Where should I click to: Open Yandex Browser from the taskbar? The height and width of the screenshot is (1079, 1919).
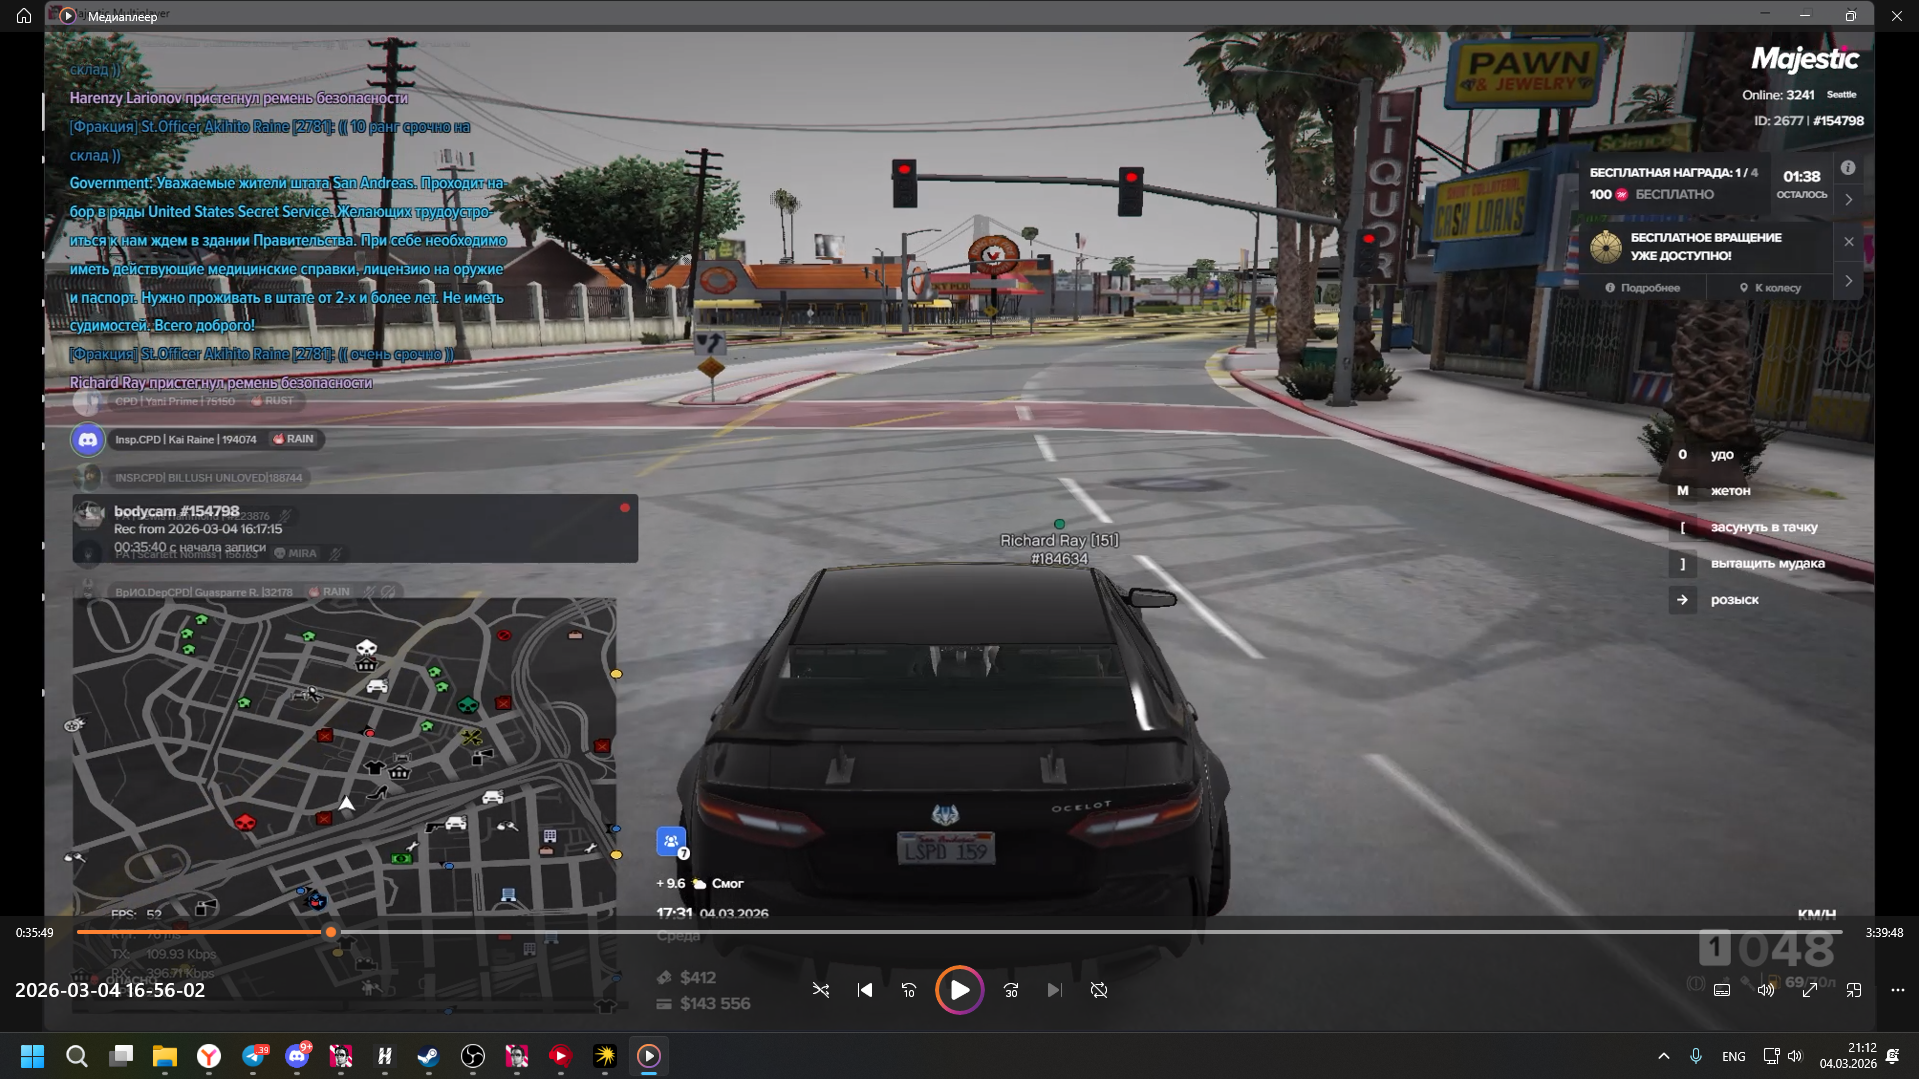tap(209, 1056)
